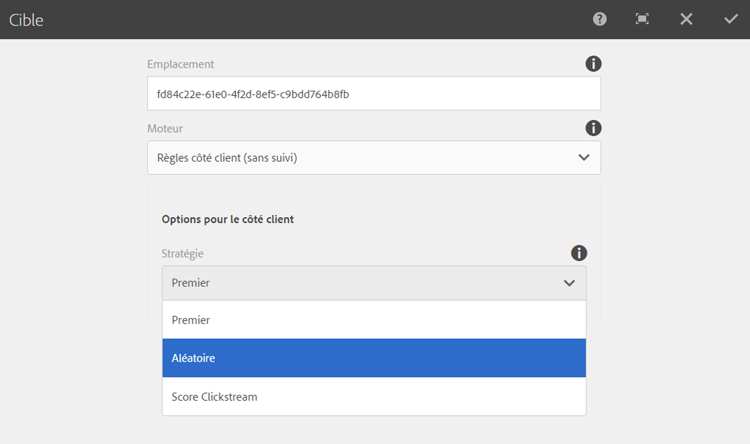The width and height of the screenshot is (750, 444).
Task: Click the chevron arrow on Moteur select
Action: 584,157
